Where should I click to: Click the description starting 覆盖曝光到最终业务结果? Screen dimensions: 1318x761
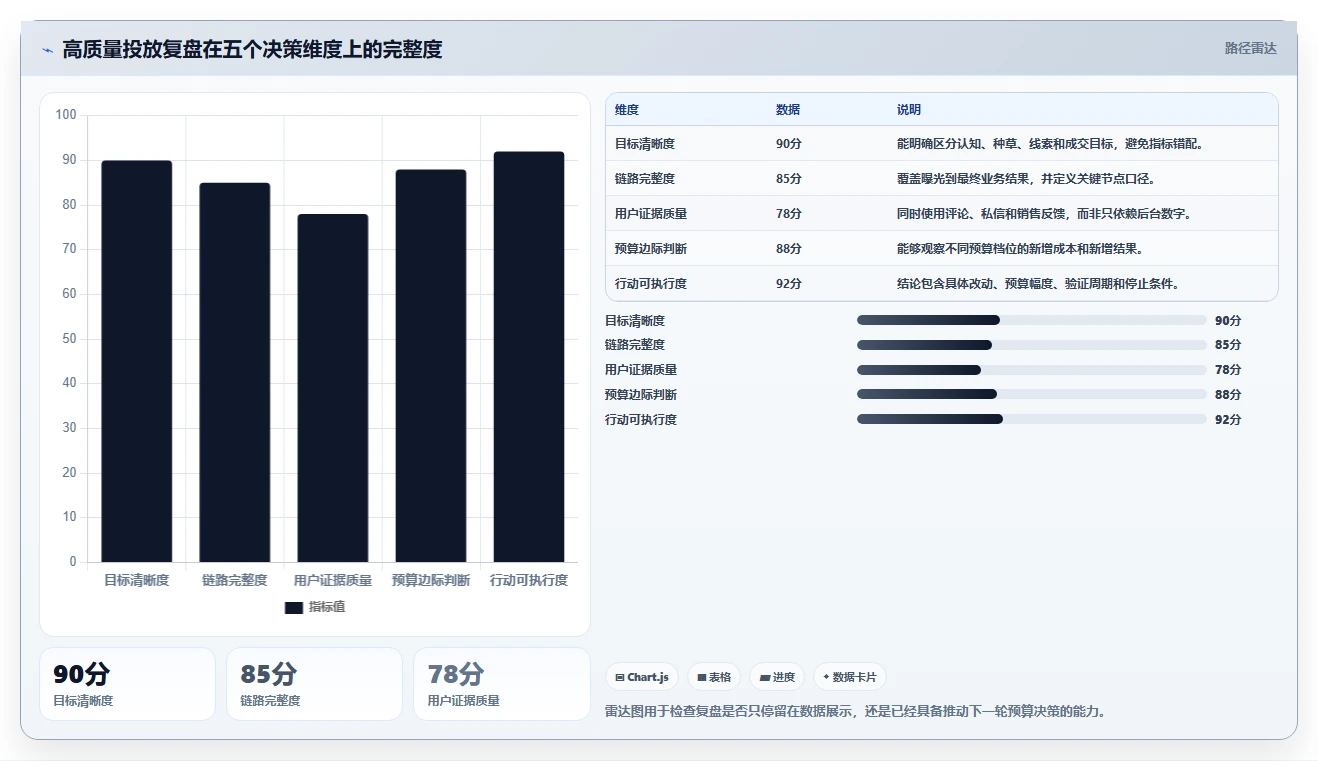(1029, 179)
